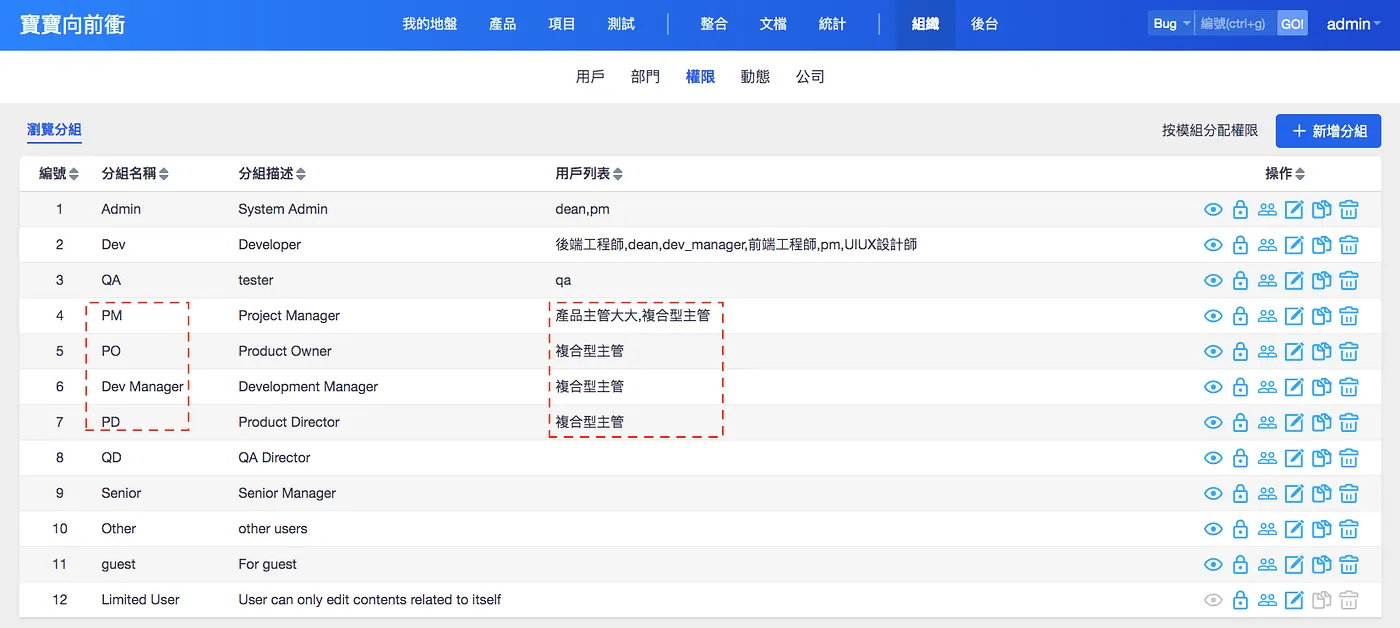Delete the Admin group
The image size is (1400, 628).
1349,210
